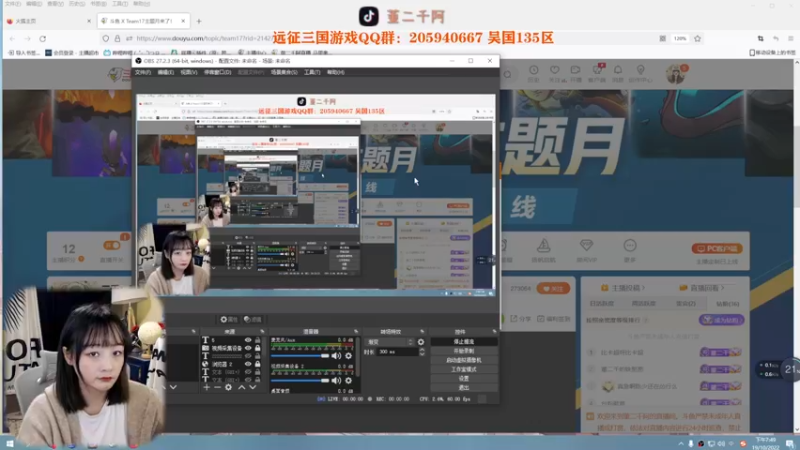Toggle visibility of source named 5
800x450 pixels.
[x=248, y=340]
